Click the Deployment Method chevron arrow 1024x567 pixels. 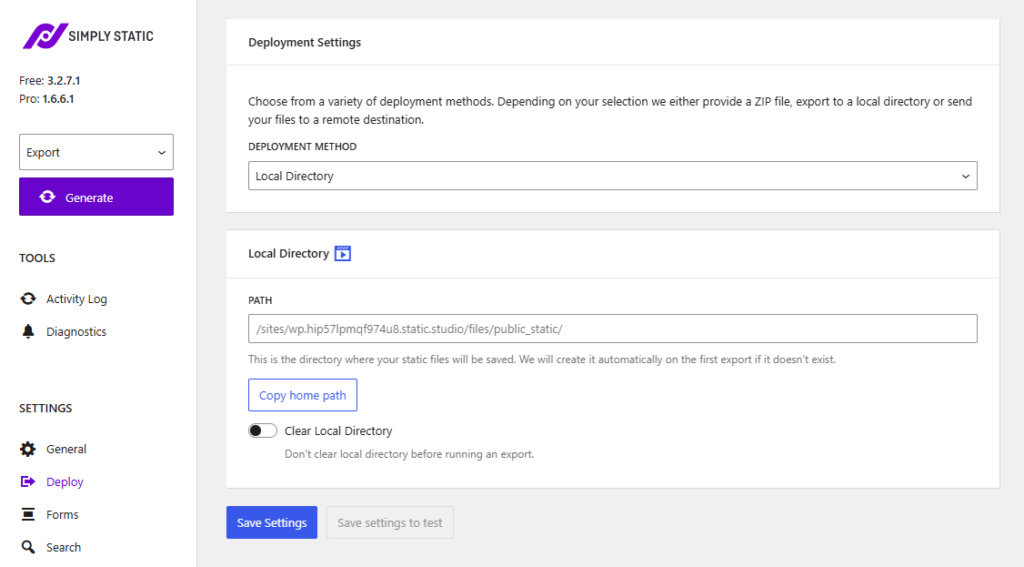click(x=965, y=176)
